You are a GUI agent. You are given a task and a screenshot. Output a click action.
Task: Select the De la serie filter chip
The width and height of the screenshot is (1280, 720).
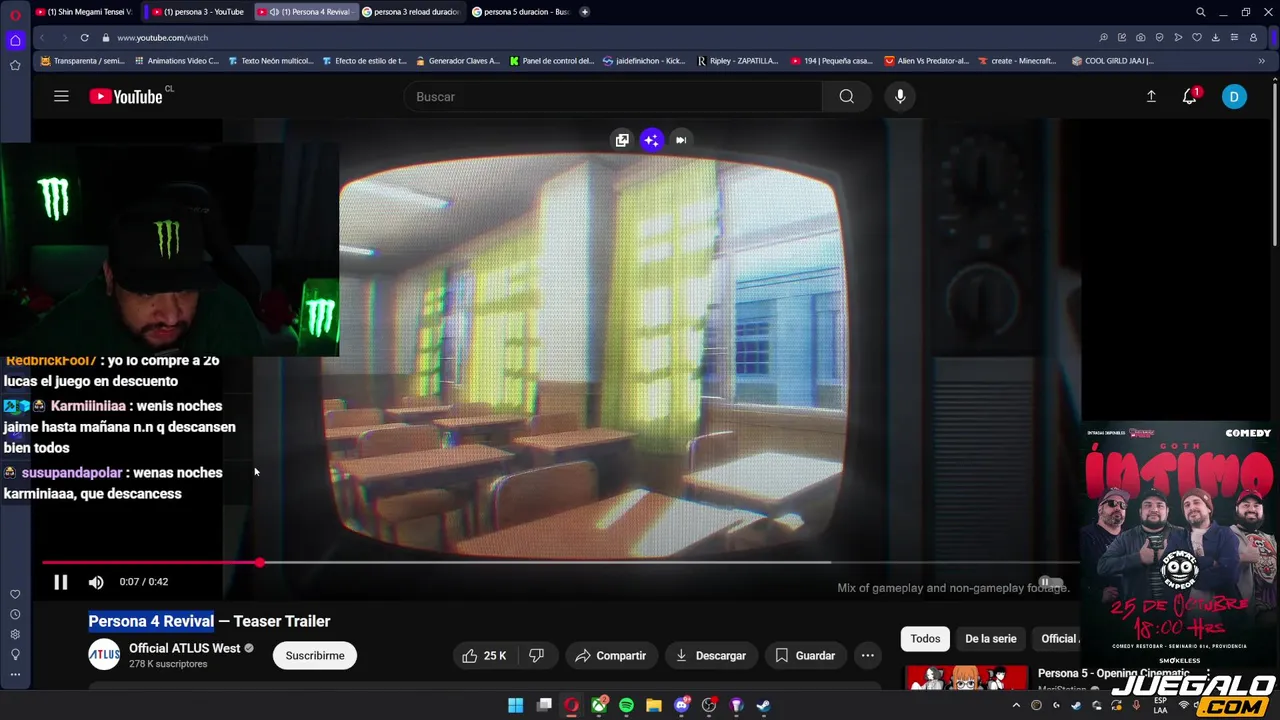click(990, 638)
